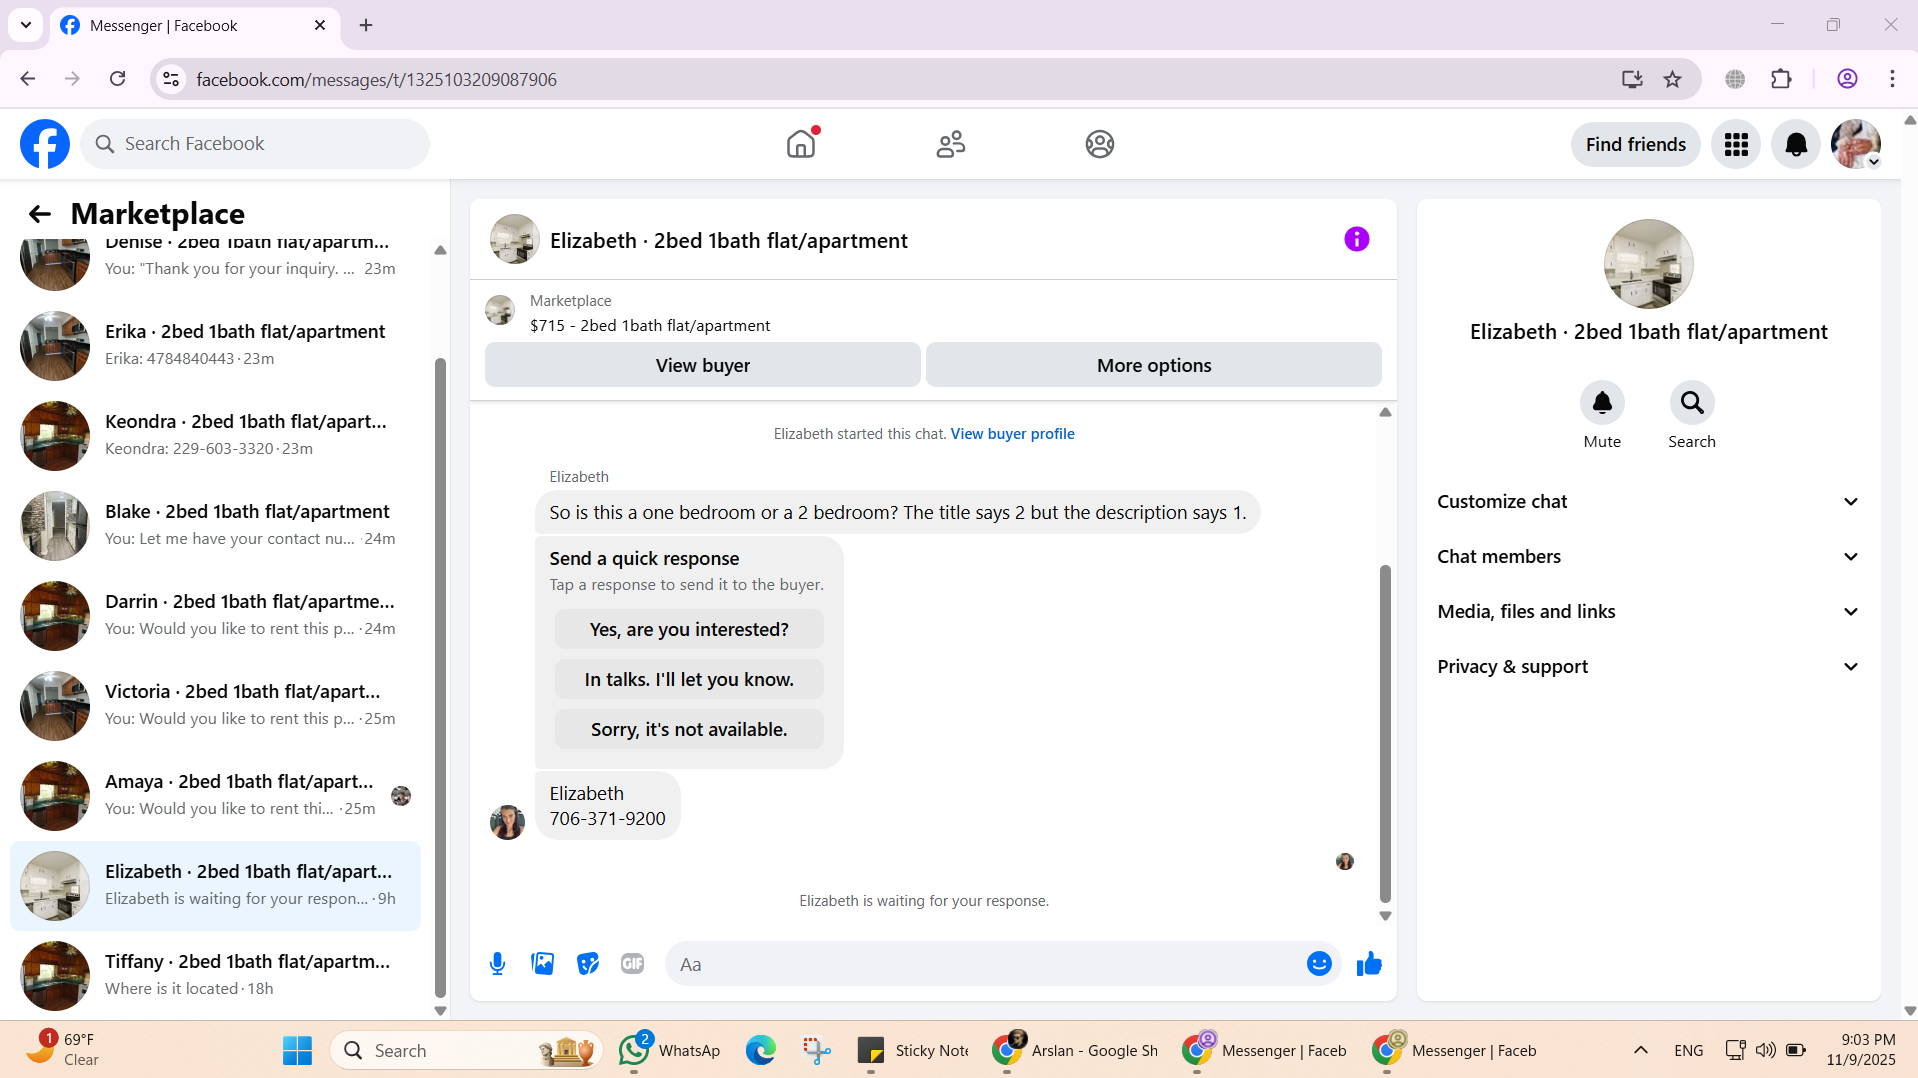Show hidden system tray icons chevron

1641,1050
